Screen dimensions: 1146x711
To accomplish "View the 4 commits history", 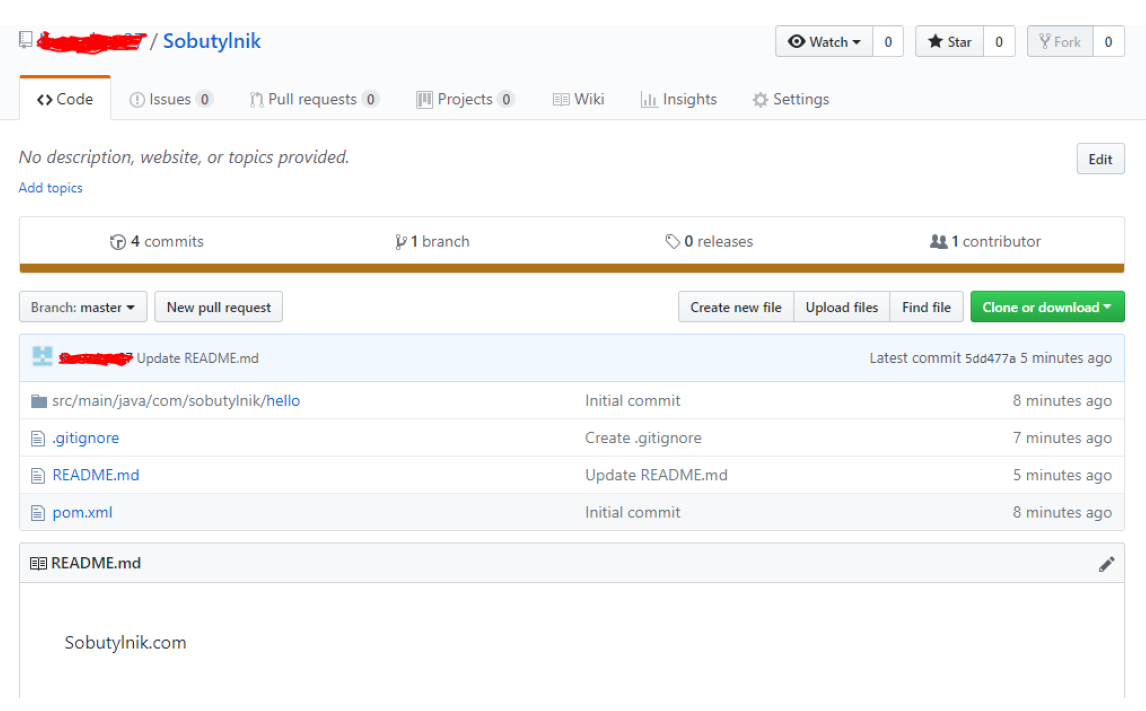I will point(156,241).
